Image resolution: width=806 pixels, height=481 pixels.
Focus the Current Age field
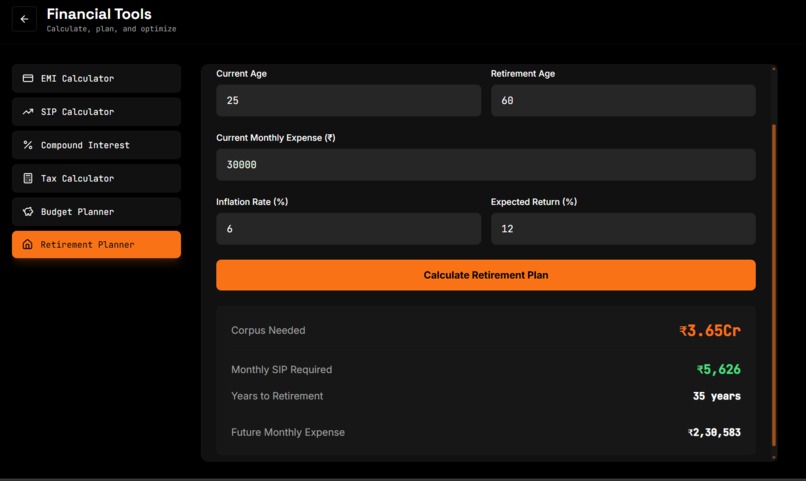point(349,100)
